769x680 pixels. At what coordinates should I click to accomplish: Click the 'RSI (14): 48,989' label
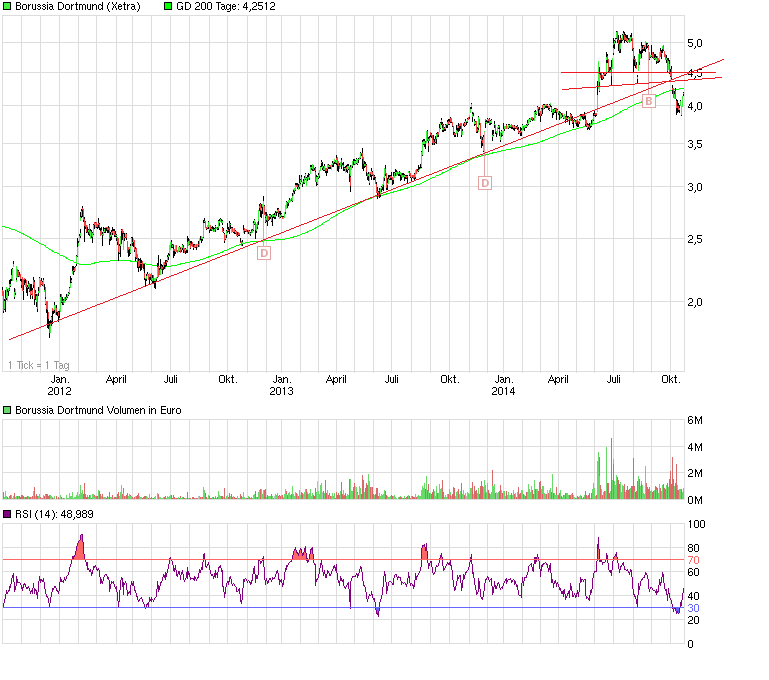tap(54, 514)
